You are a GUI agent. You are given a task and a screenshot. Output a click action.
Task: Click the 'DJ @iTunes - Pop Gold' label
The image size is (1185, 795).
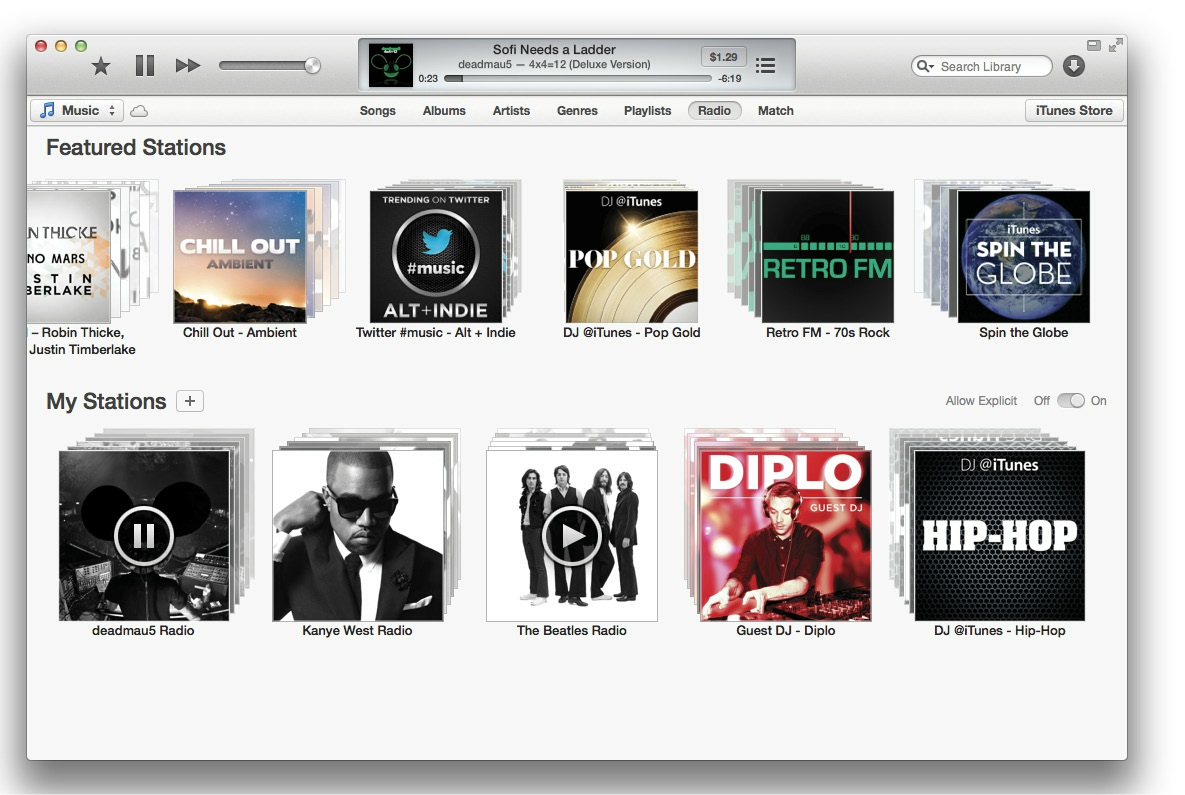[x=631, y=333]
